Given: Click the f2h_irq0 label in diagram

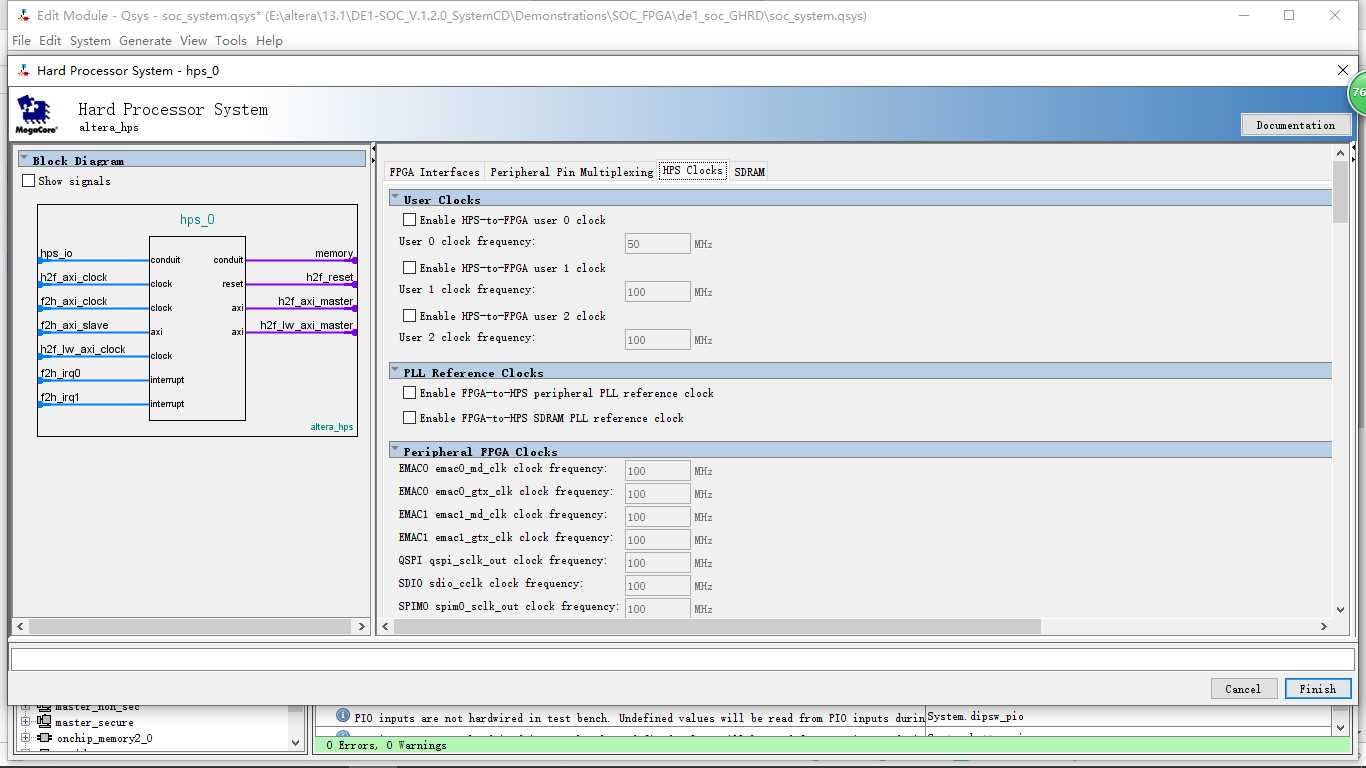Looking at the screenshot, I should [x=60, y=373].
